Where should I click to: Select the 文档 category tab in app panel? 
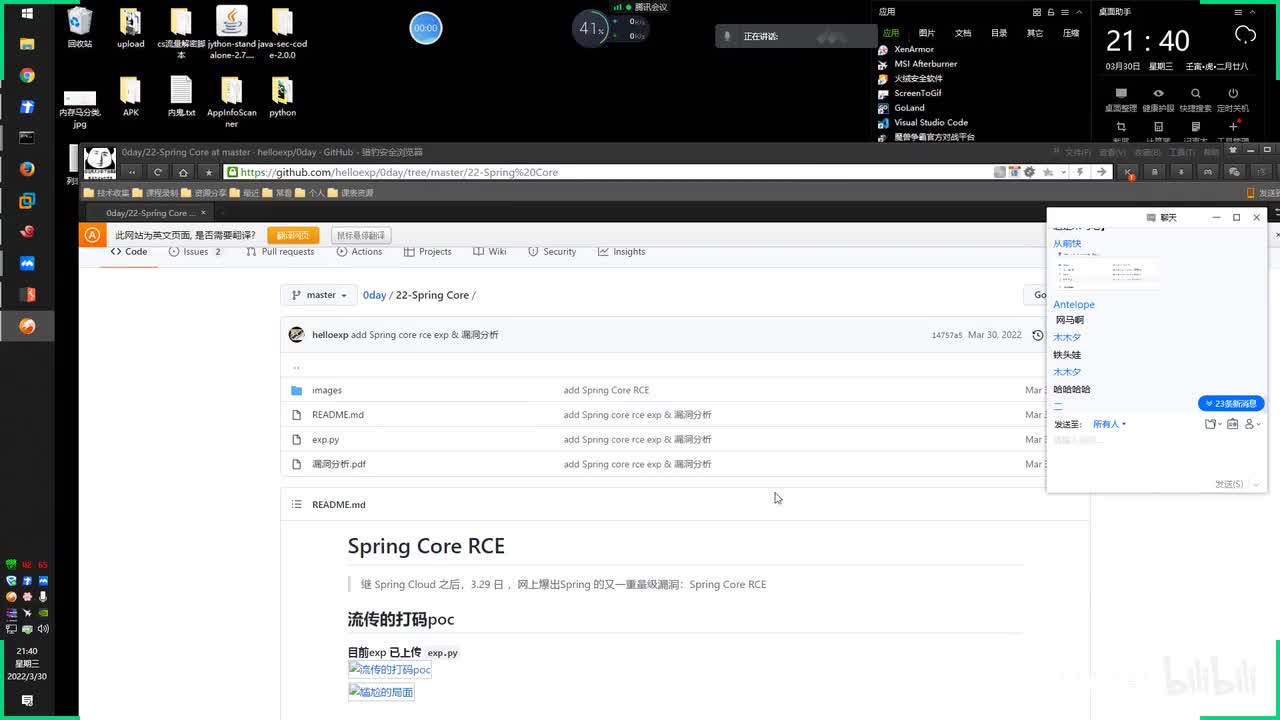tap(963, 33)
